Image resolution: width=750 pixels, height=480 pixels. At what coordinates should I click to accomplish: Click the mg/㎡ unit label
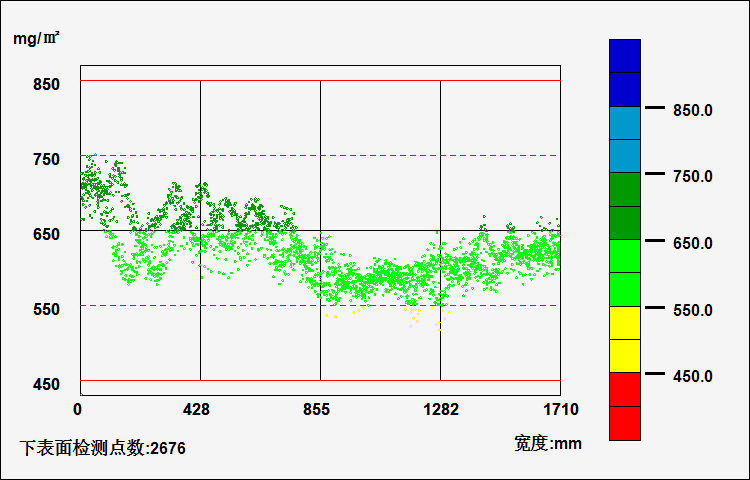click(x=36, y=39)
